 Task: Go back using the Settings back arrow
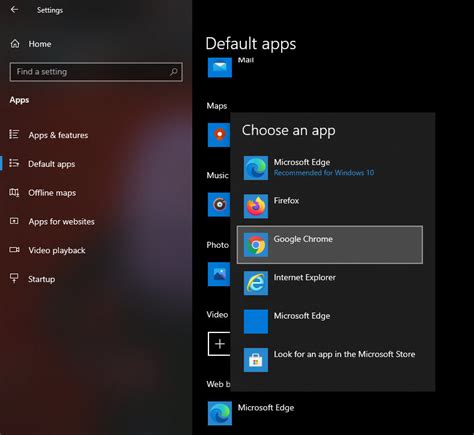pos(14,10)
